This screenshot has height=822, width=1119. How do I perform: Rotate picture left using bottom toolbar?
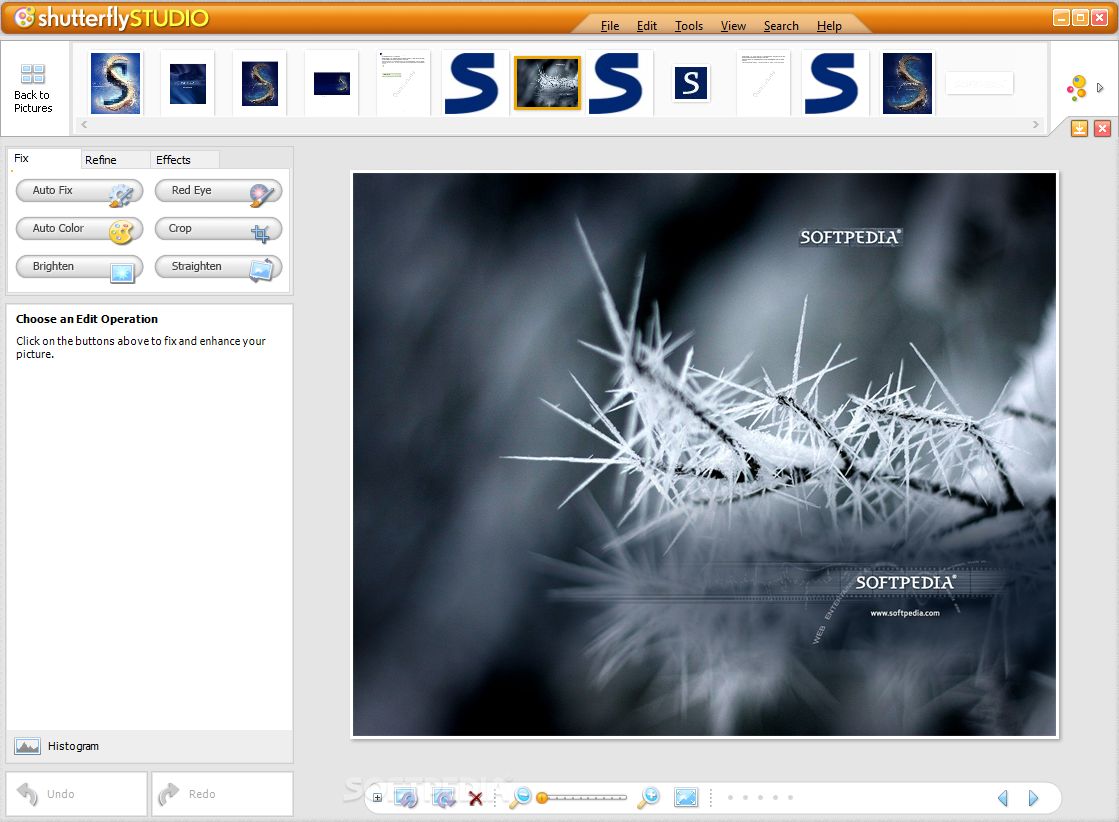[x=406, y=798]
